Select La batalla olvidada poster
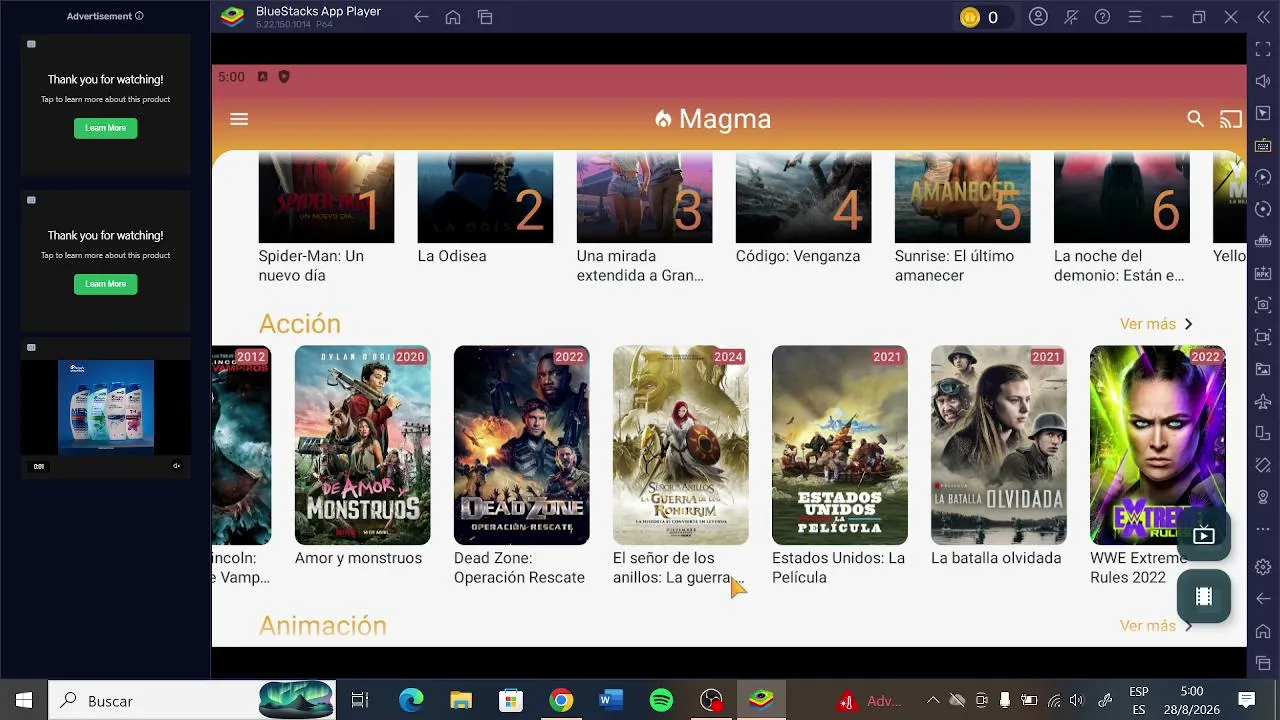This screenshot has width=1280, height=720. click(998, 445)
